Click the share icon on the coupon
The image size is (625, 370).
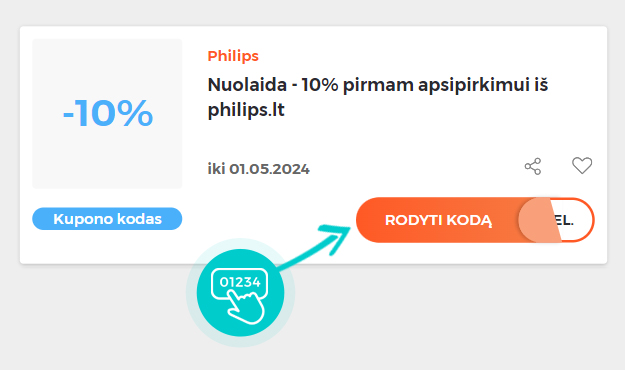coord(533,166)
